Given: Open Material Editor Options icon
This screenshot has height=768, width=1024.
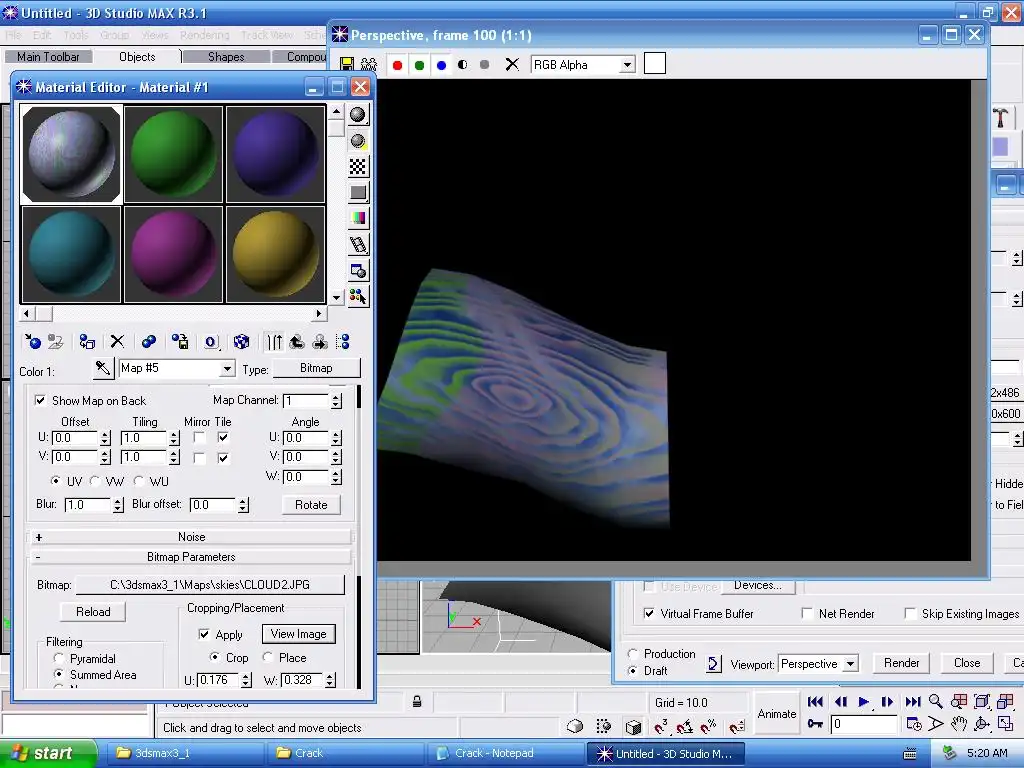Looking at the screenshot, I should [x=358, y=271].
